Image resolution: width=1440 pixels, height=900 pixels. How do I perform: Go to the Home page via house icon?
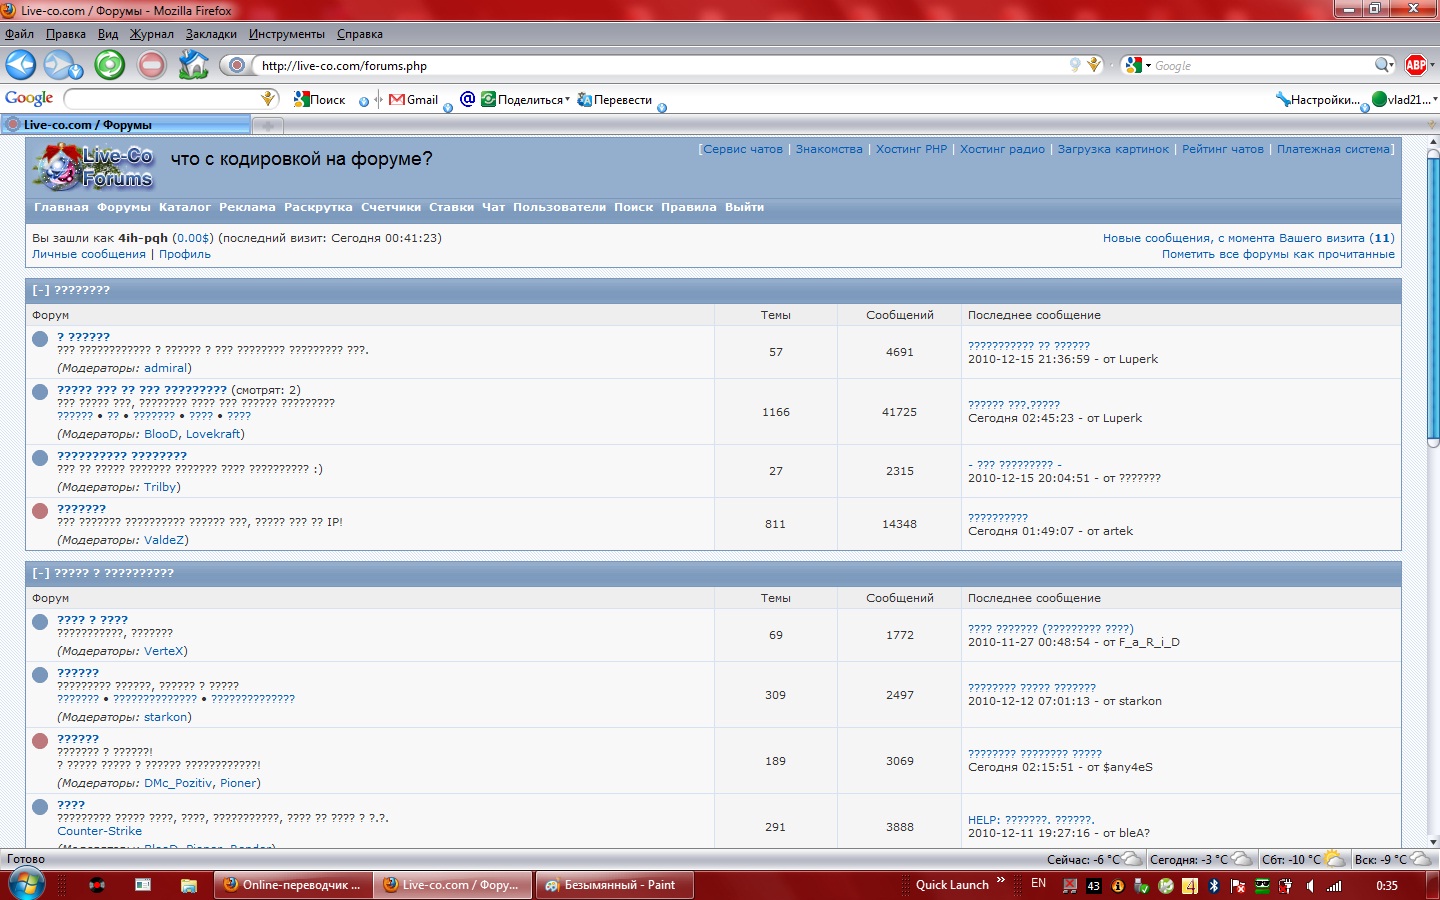click(193, 65)
